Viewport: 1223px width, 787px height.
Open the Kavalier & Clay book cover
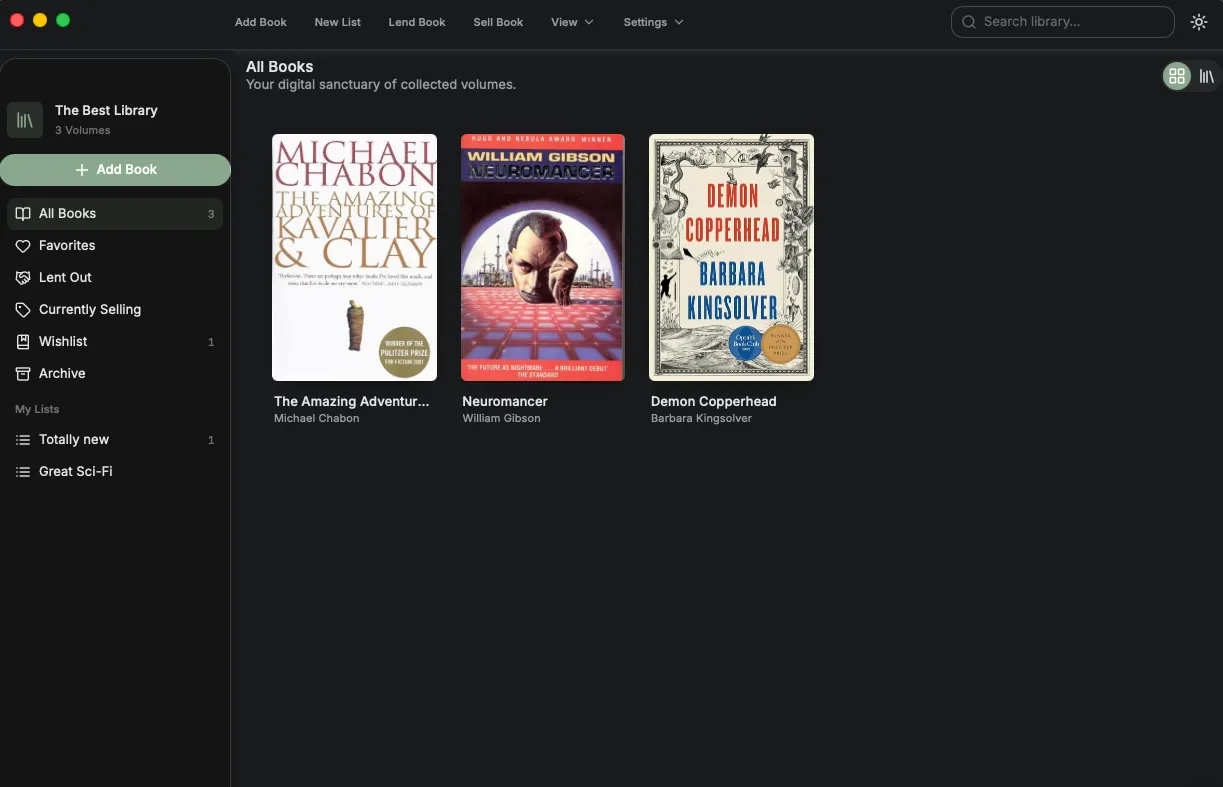[354, 257]
